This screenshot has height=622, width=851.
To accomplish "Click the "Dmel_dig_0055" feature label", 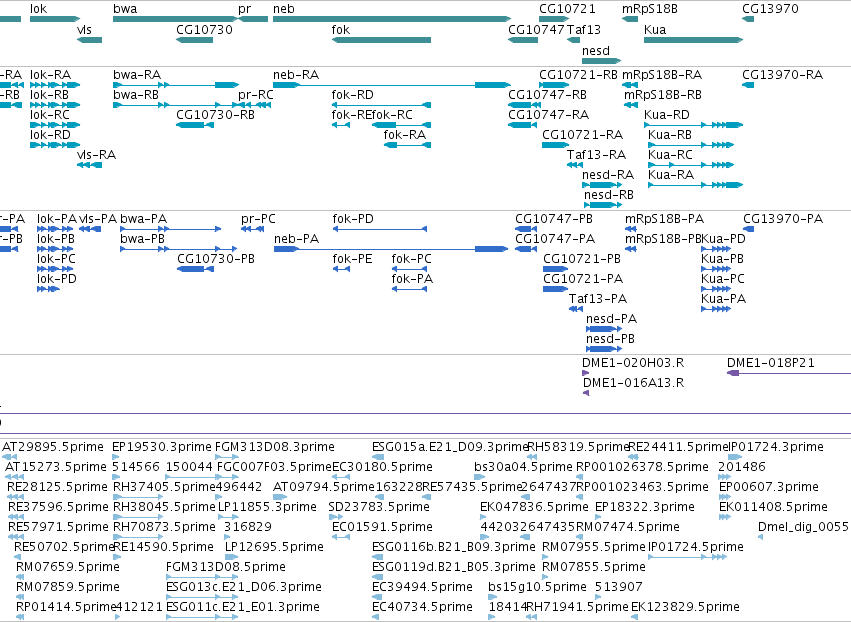I will [x=803, y=526].
